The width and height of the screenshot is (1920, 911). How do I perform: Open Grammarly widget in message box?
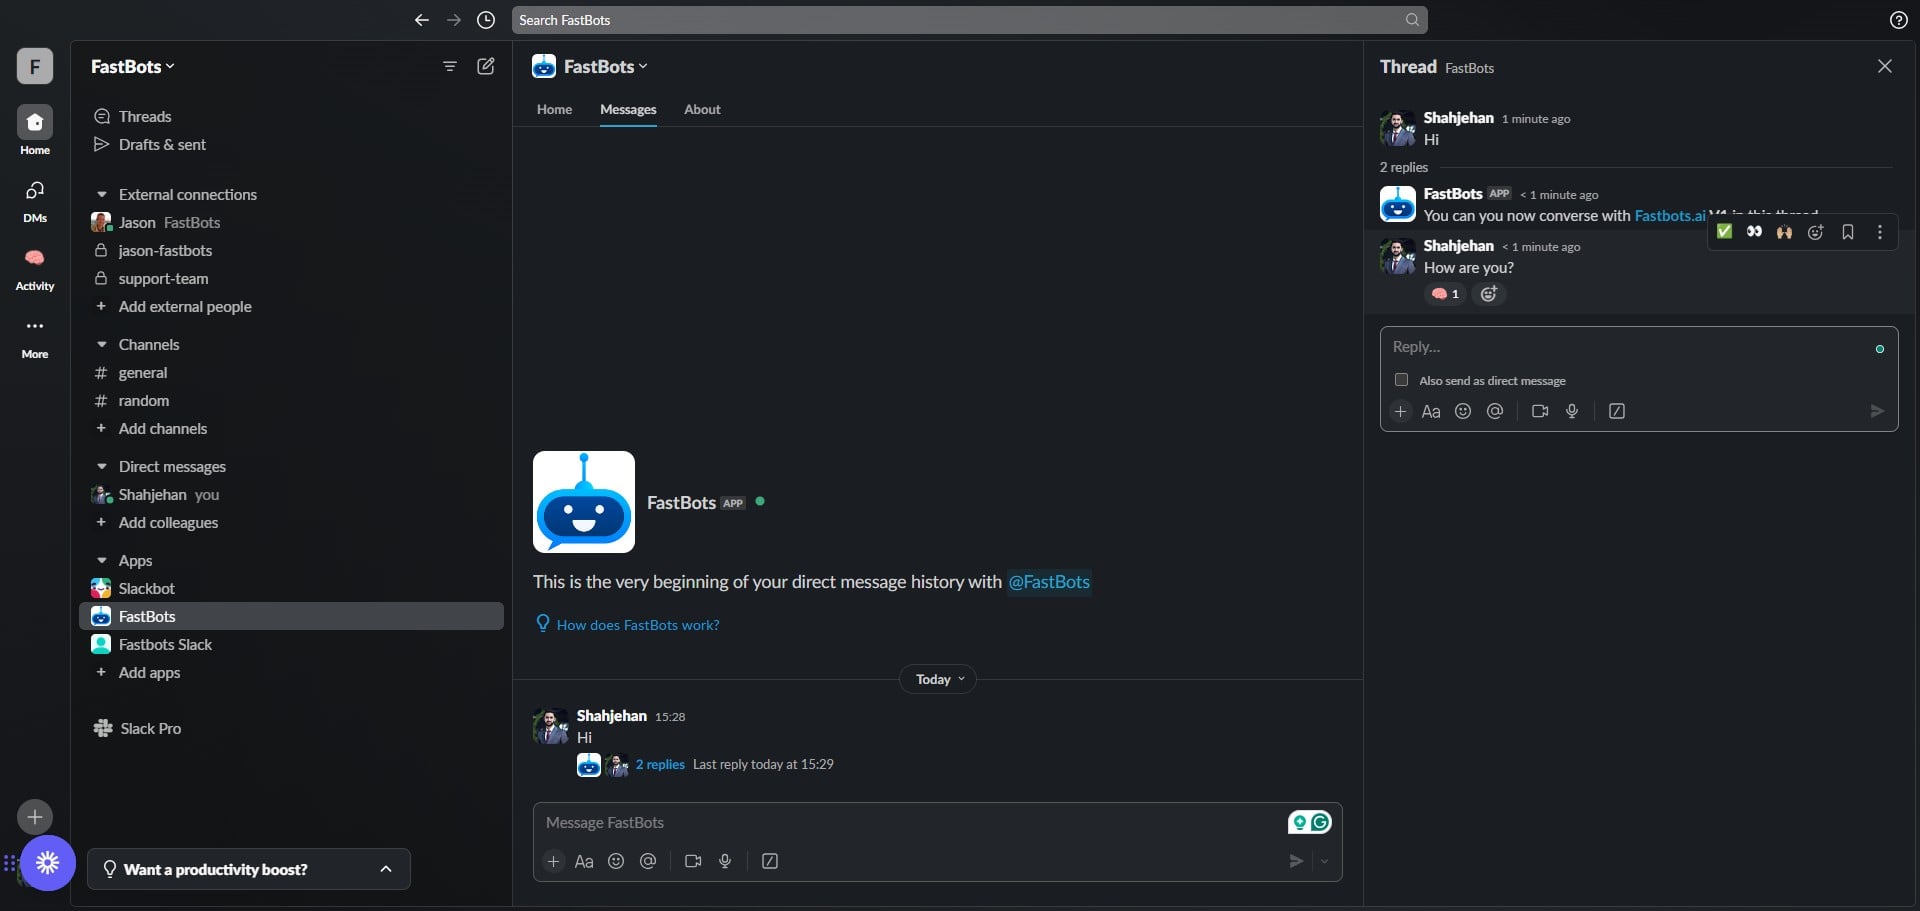click(1310, 822)
